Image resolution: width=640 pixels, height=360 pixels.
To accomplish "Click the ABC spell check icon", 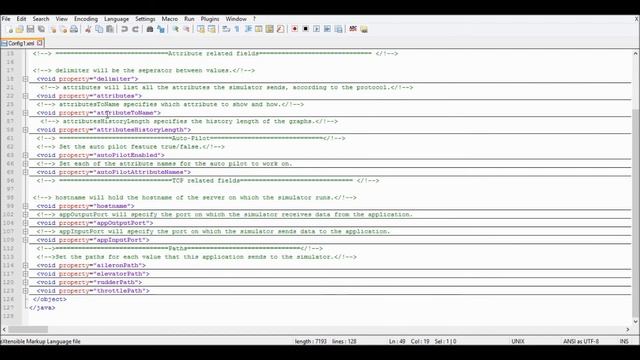I will pos(353,29).
